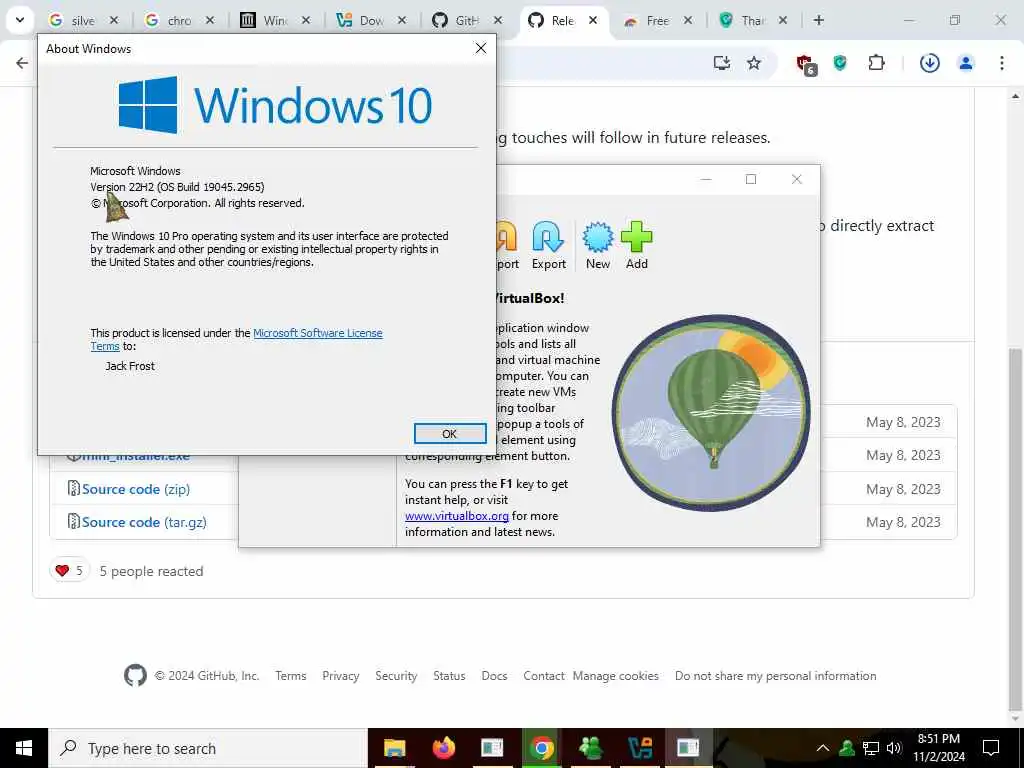Close the 'Free' tab
The image size is (1024, 768).
(x=688, y=20)
